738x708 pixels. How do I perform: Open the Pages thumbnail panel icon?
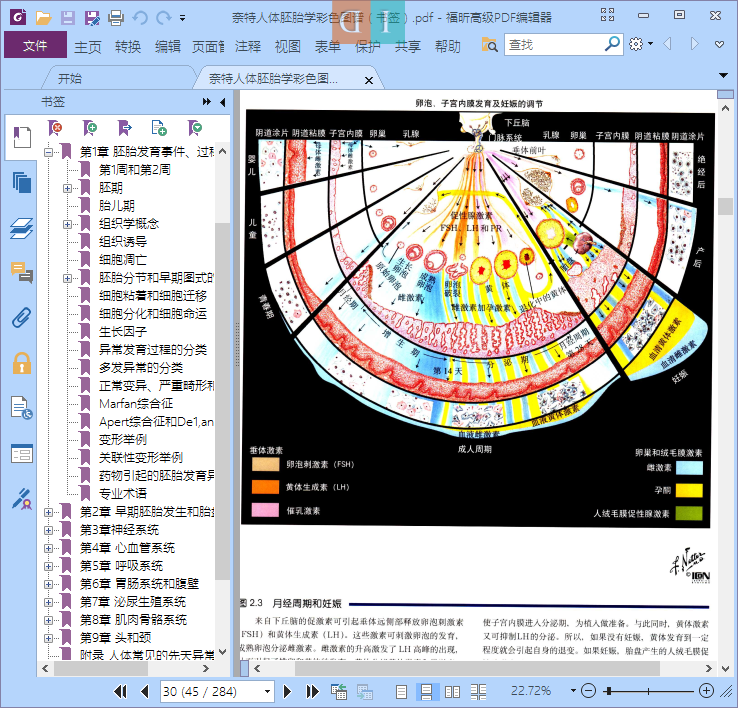pos(22,183)
